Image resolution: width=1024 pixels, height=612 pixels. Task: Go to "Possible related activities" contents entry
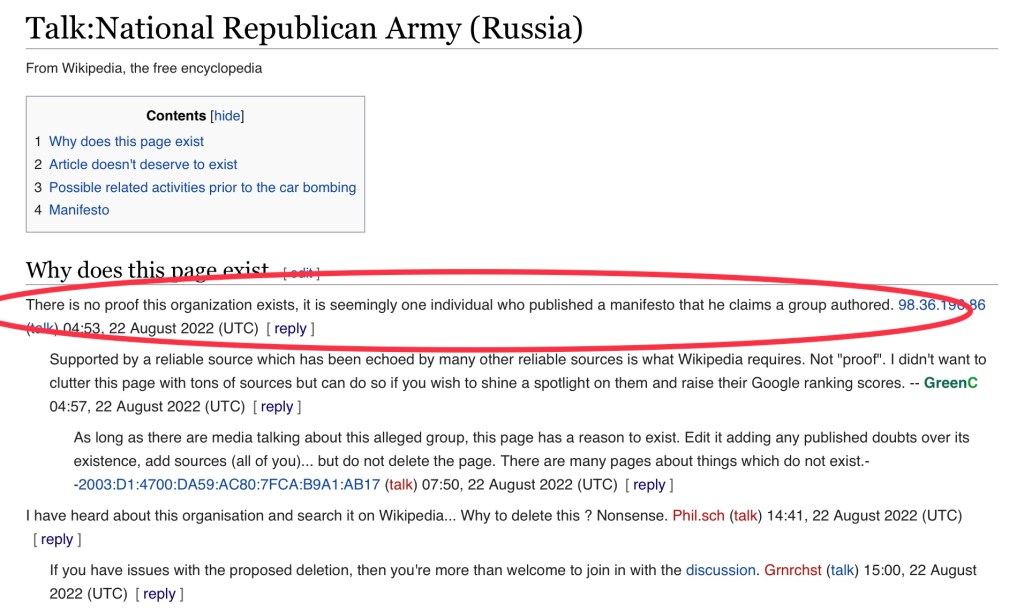202,187
